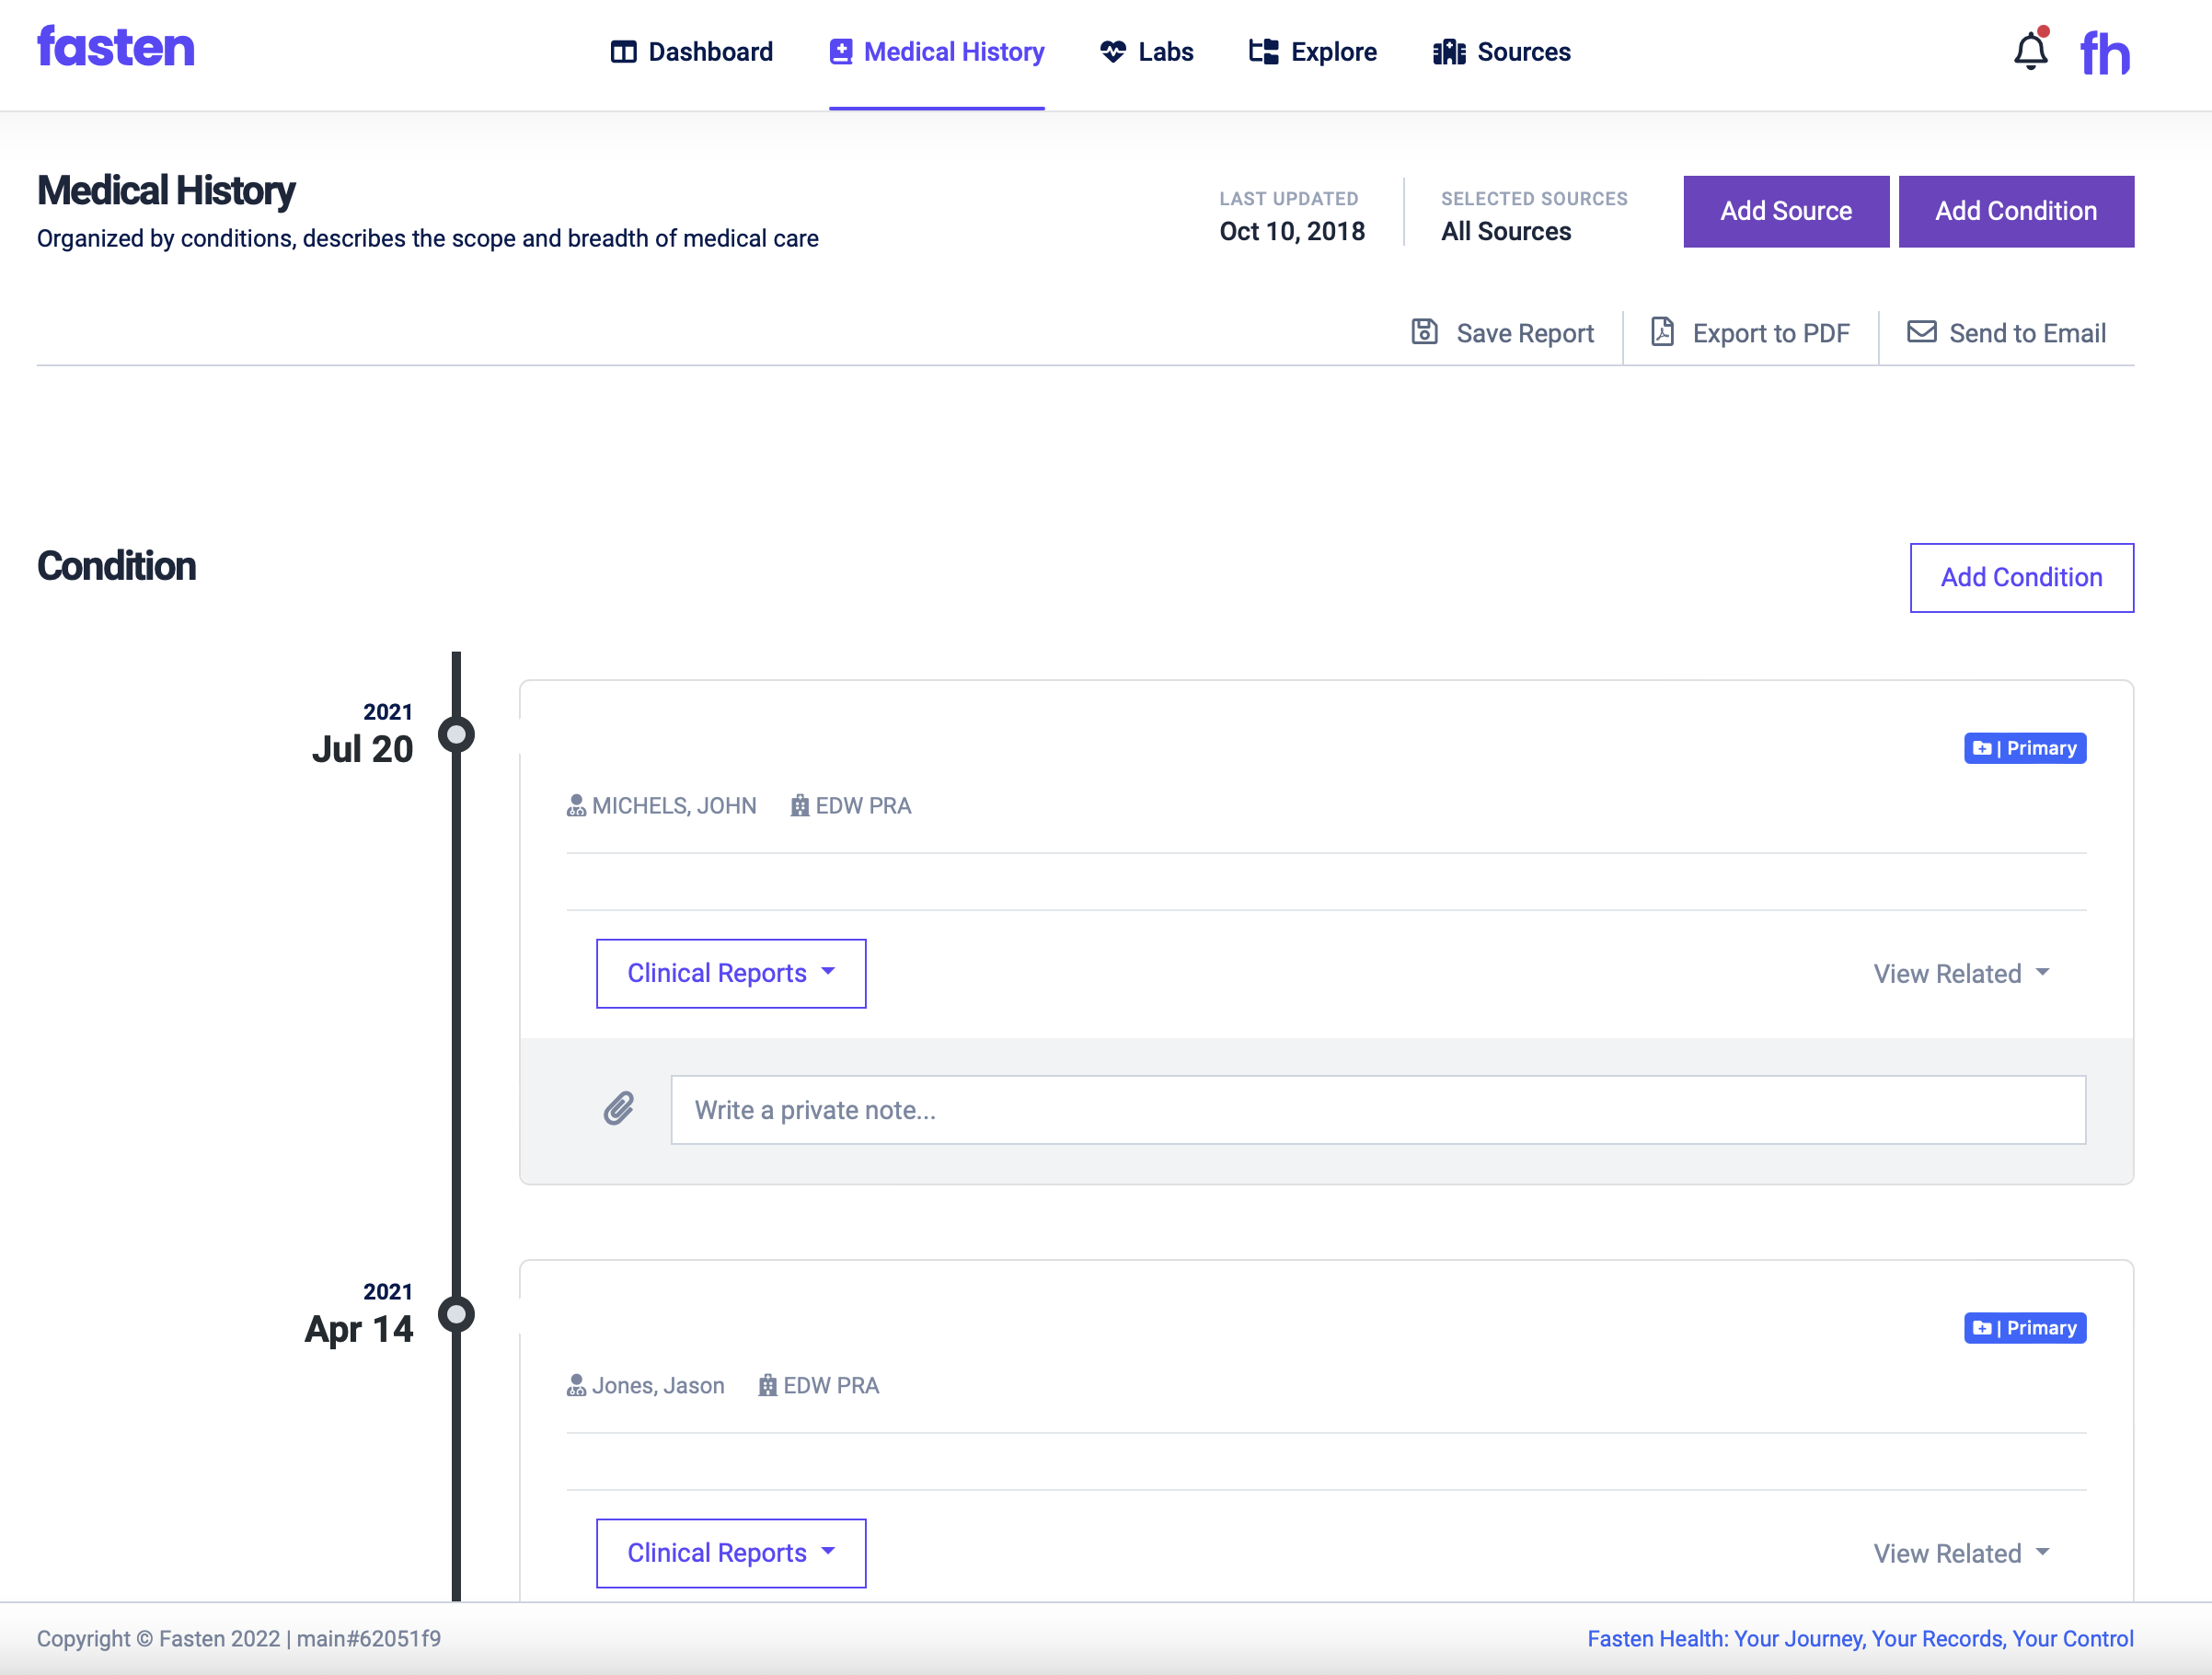Click the Export to PDF file icon

pyautogui.click(x=1661, y=332)
